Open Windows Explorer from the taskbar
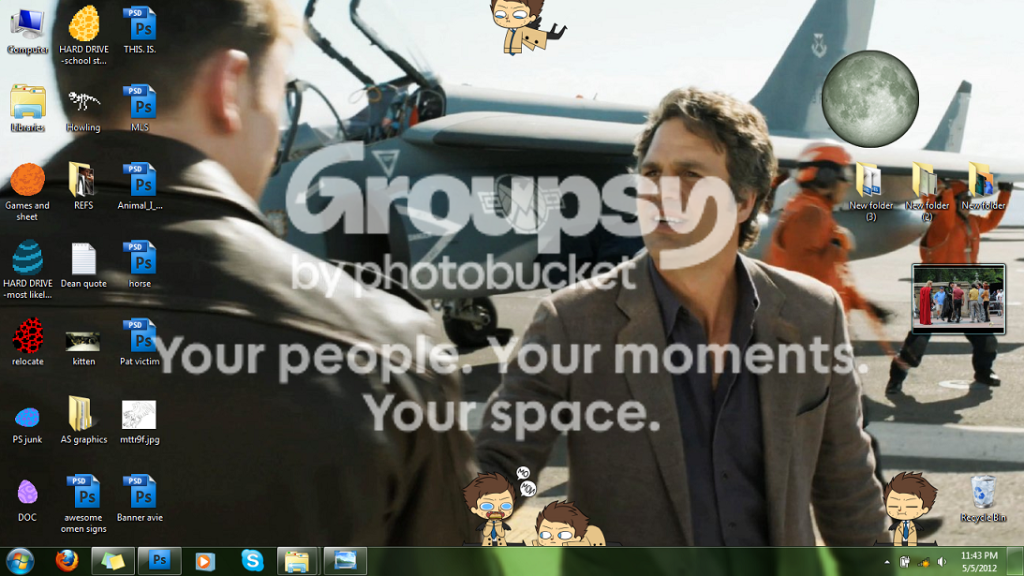 click(298, 561)
